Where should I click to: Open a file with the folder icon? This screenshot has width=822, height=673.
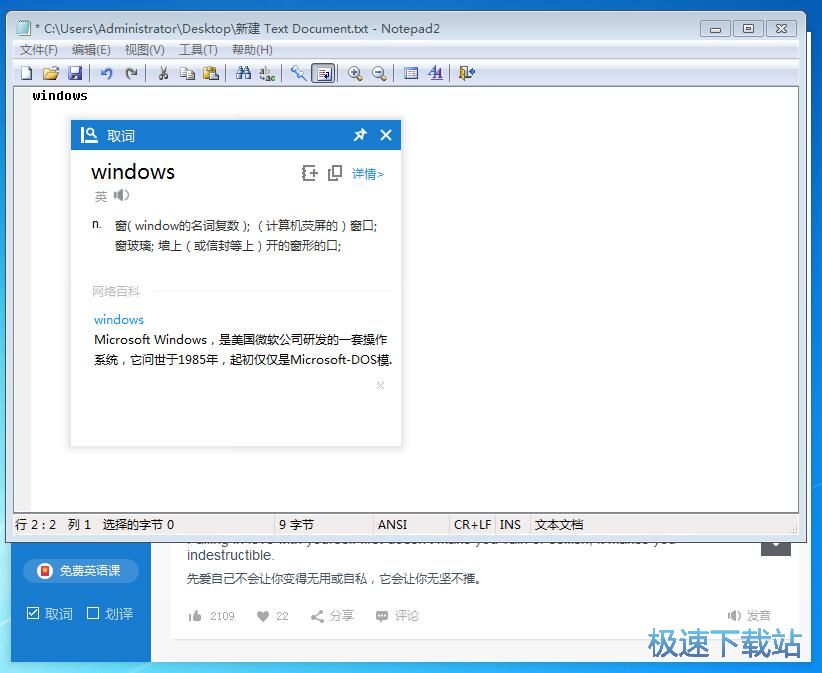pos(51,73)
